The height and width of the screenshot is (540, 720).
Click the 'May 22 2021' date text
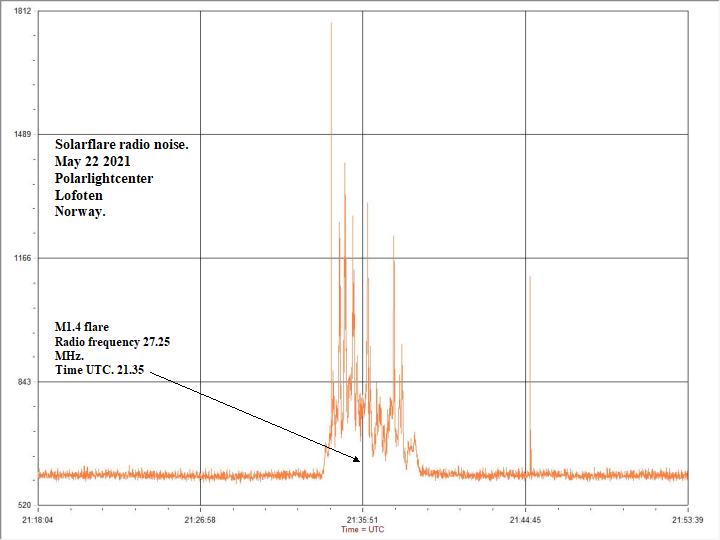(92, 162)
